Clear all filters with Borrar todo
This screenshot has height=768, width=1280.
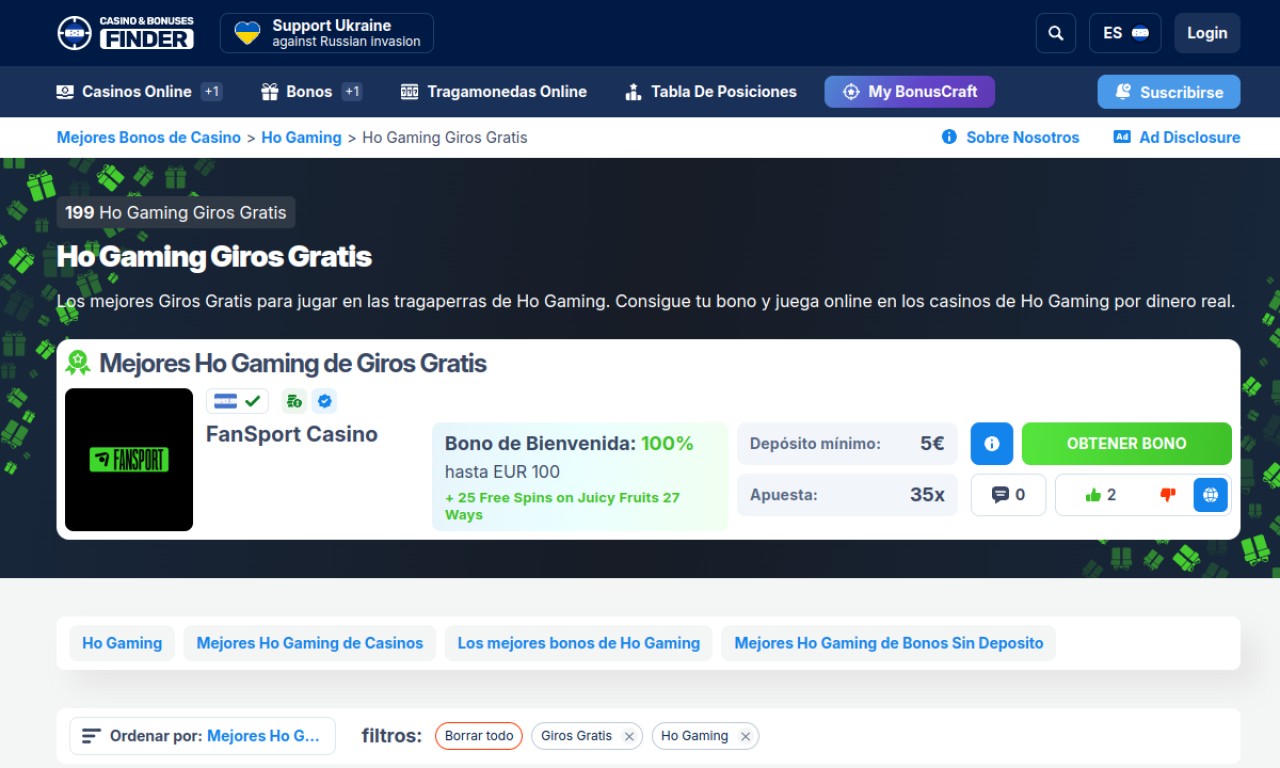pyautogui.click(x=479, y=736)
